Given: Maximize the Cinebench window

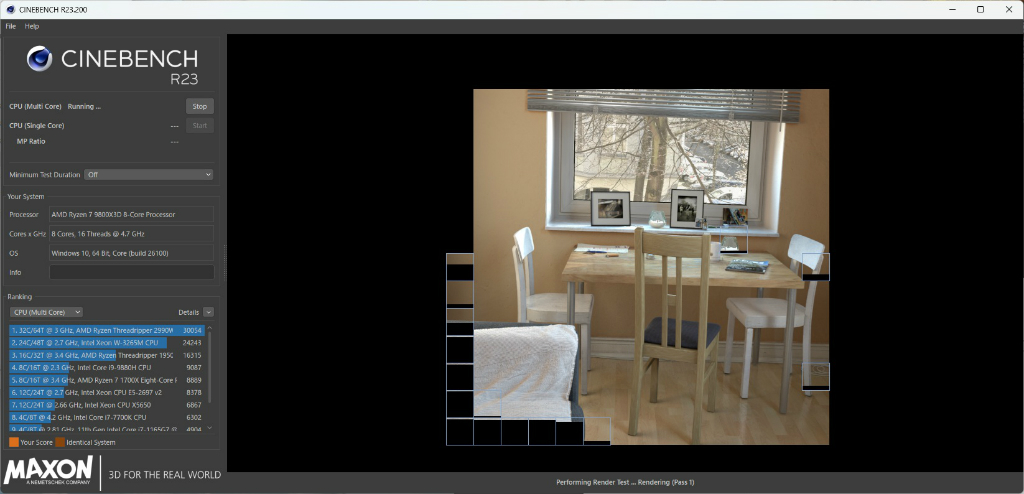Looking at the screenshot, I should coord(980,9).
